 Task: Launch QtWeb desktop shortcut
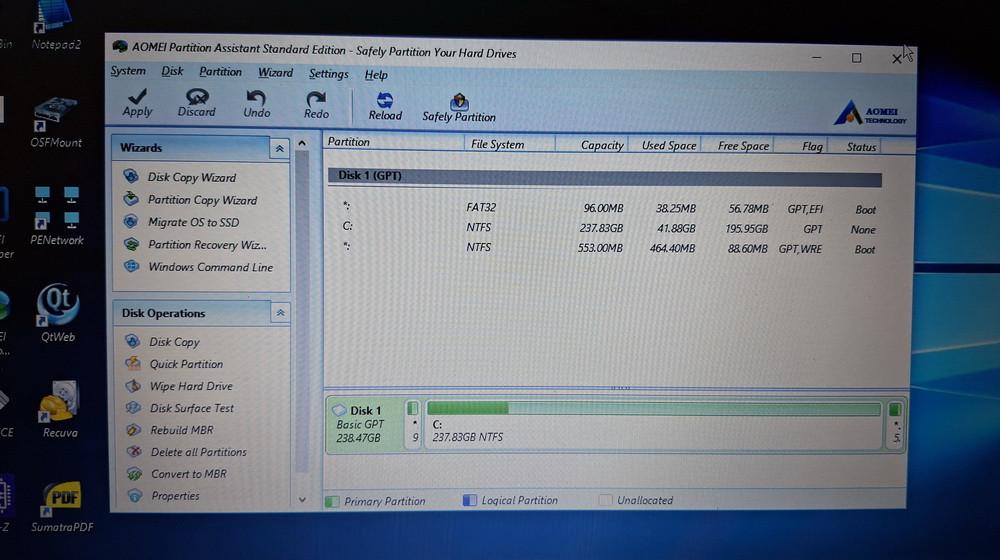(x=58, y=313)
